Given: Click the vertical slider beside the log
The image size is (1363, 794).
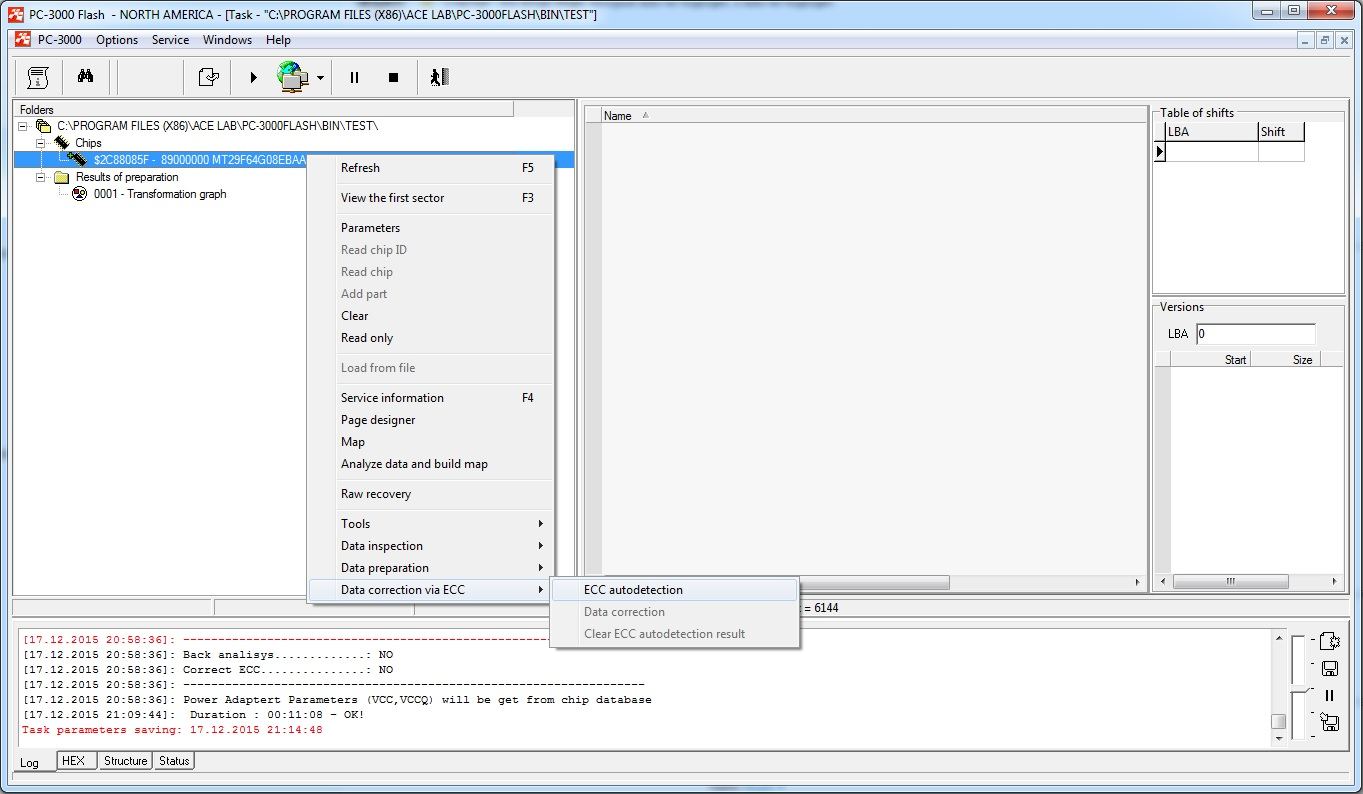Looking at the screenshot, I should click(1298, 688).
